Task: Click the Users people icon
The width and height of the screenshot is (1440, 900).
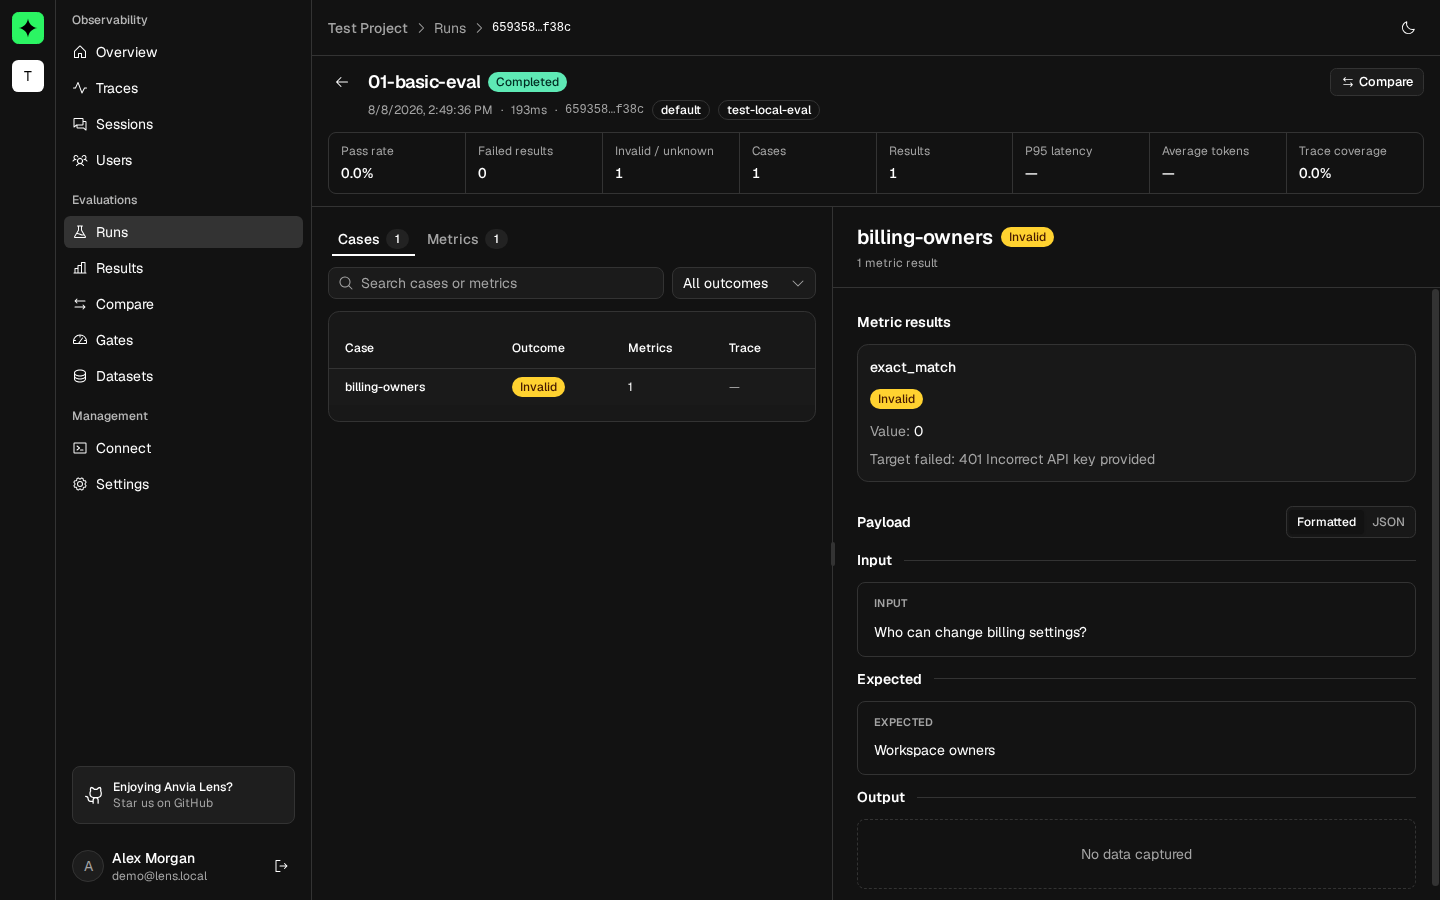Action: point(80,160)
